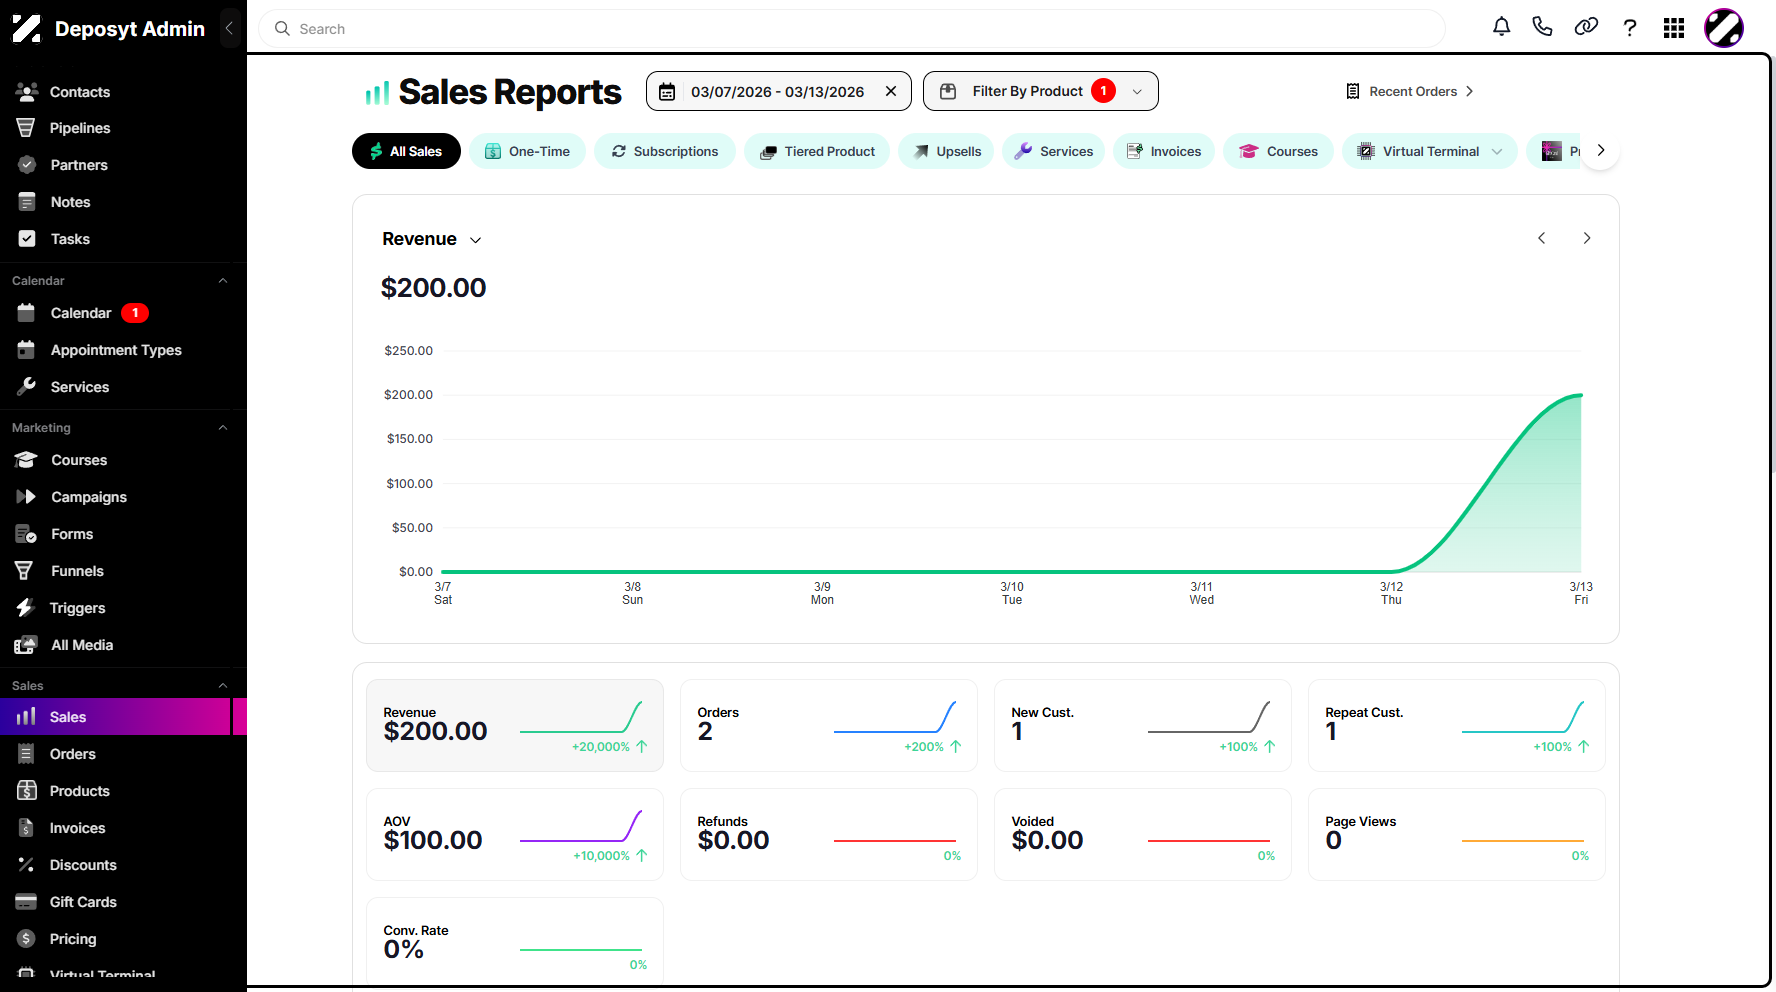Viewport: 1776px width, 992px height.
Task: Click the phone icon in top bar
Action: pyautogui.click(x=1543, y=27)
